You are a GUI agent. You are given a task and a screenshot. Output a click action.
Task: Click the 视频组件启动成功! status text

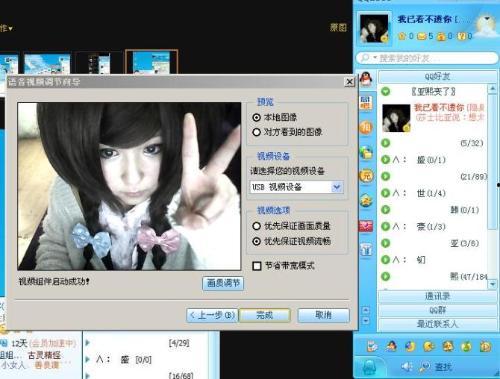54,281
